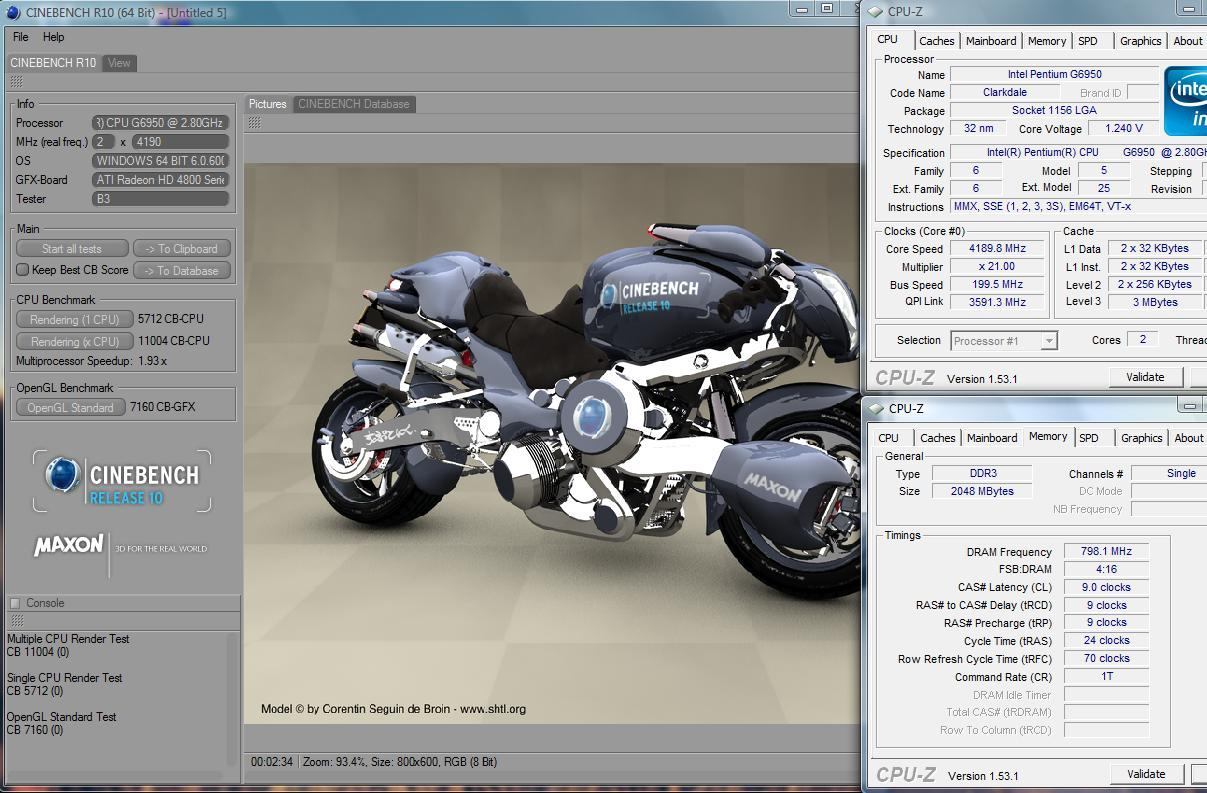Click the Code Name value Clarkdale
The width and height of the screenshot is (1207, 793).
pos(1004,92)
